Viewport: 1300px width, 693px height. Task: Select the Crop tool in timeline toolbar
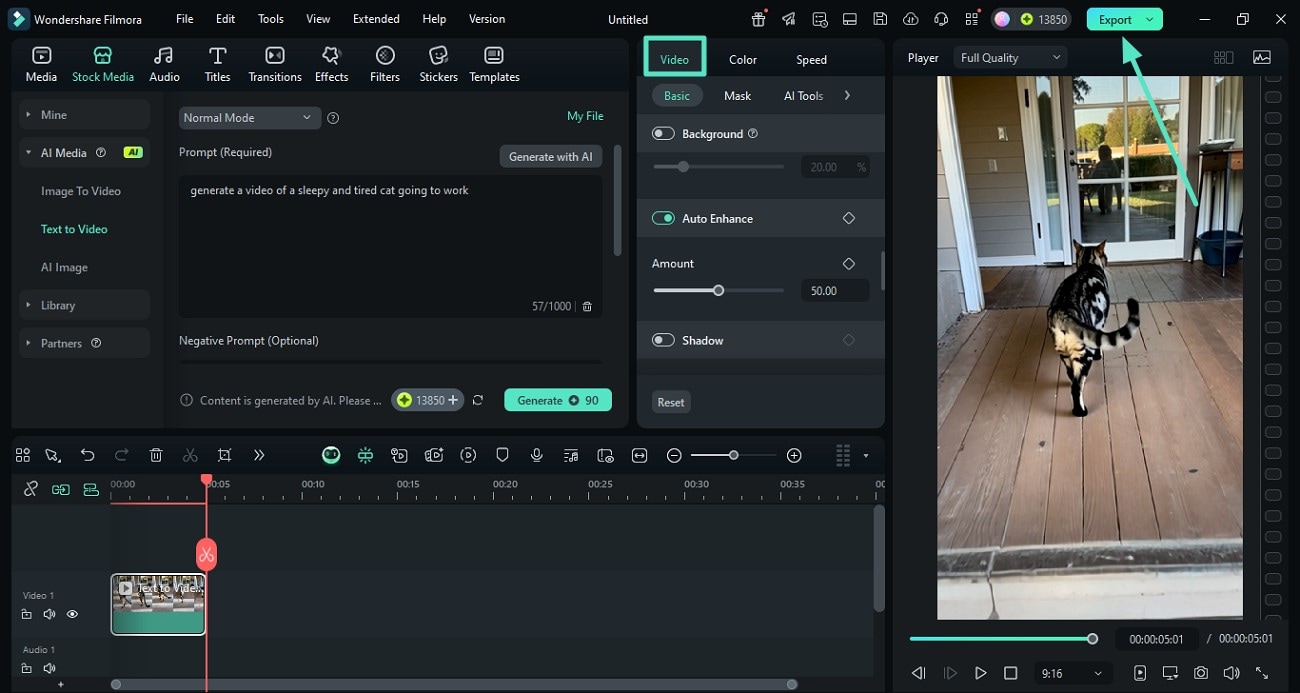[224, 455]
